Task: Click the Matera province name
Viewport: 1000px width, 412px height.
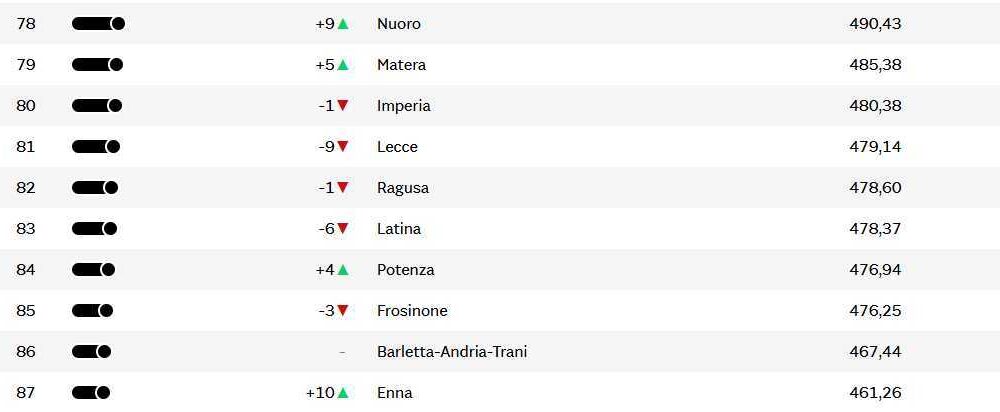Action: click(x=401, y=65)
